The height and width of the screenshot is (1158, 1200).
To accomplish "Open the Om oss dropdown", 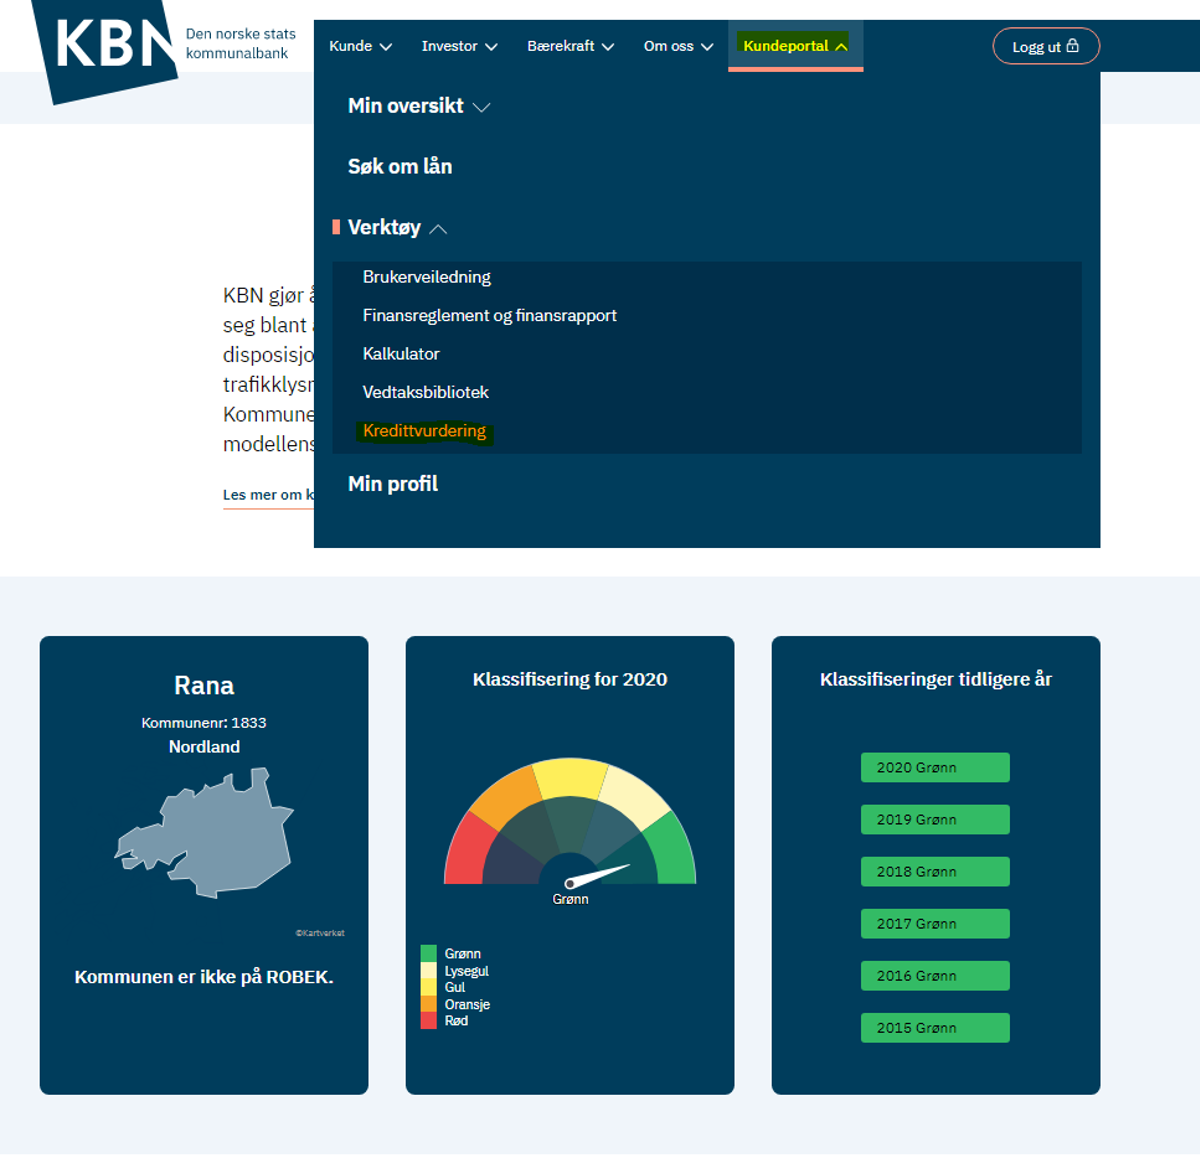I will tap(678, 46).
